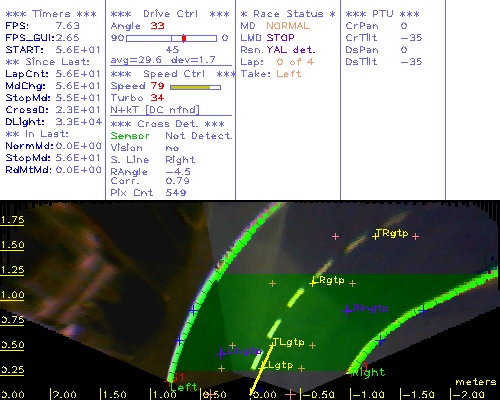Select the LRgtp yellow crosshair marker

tap(312, 283)
